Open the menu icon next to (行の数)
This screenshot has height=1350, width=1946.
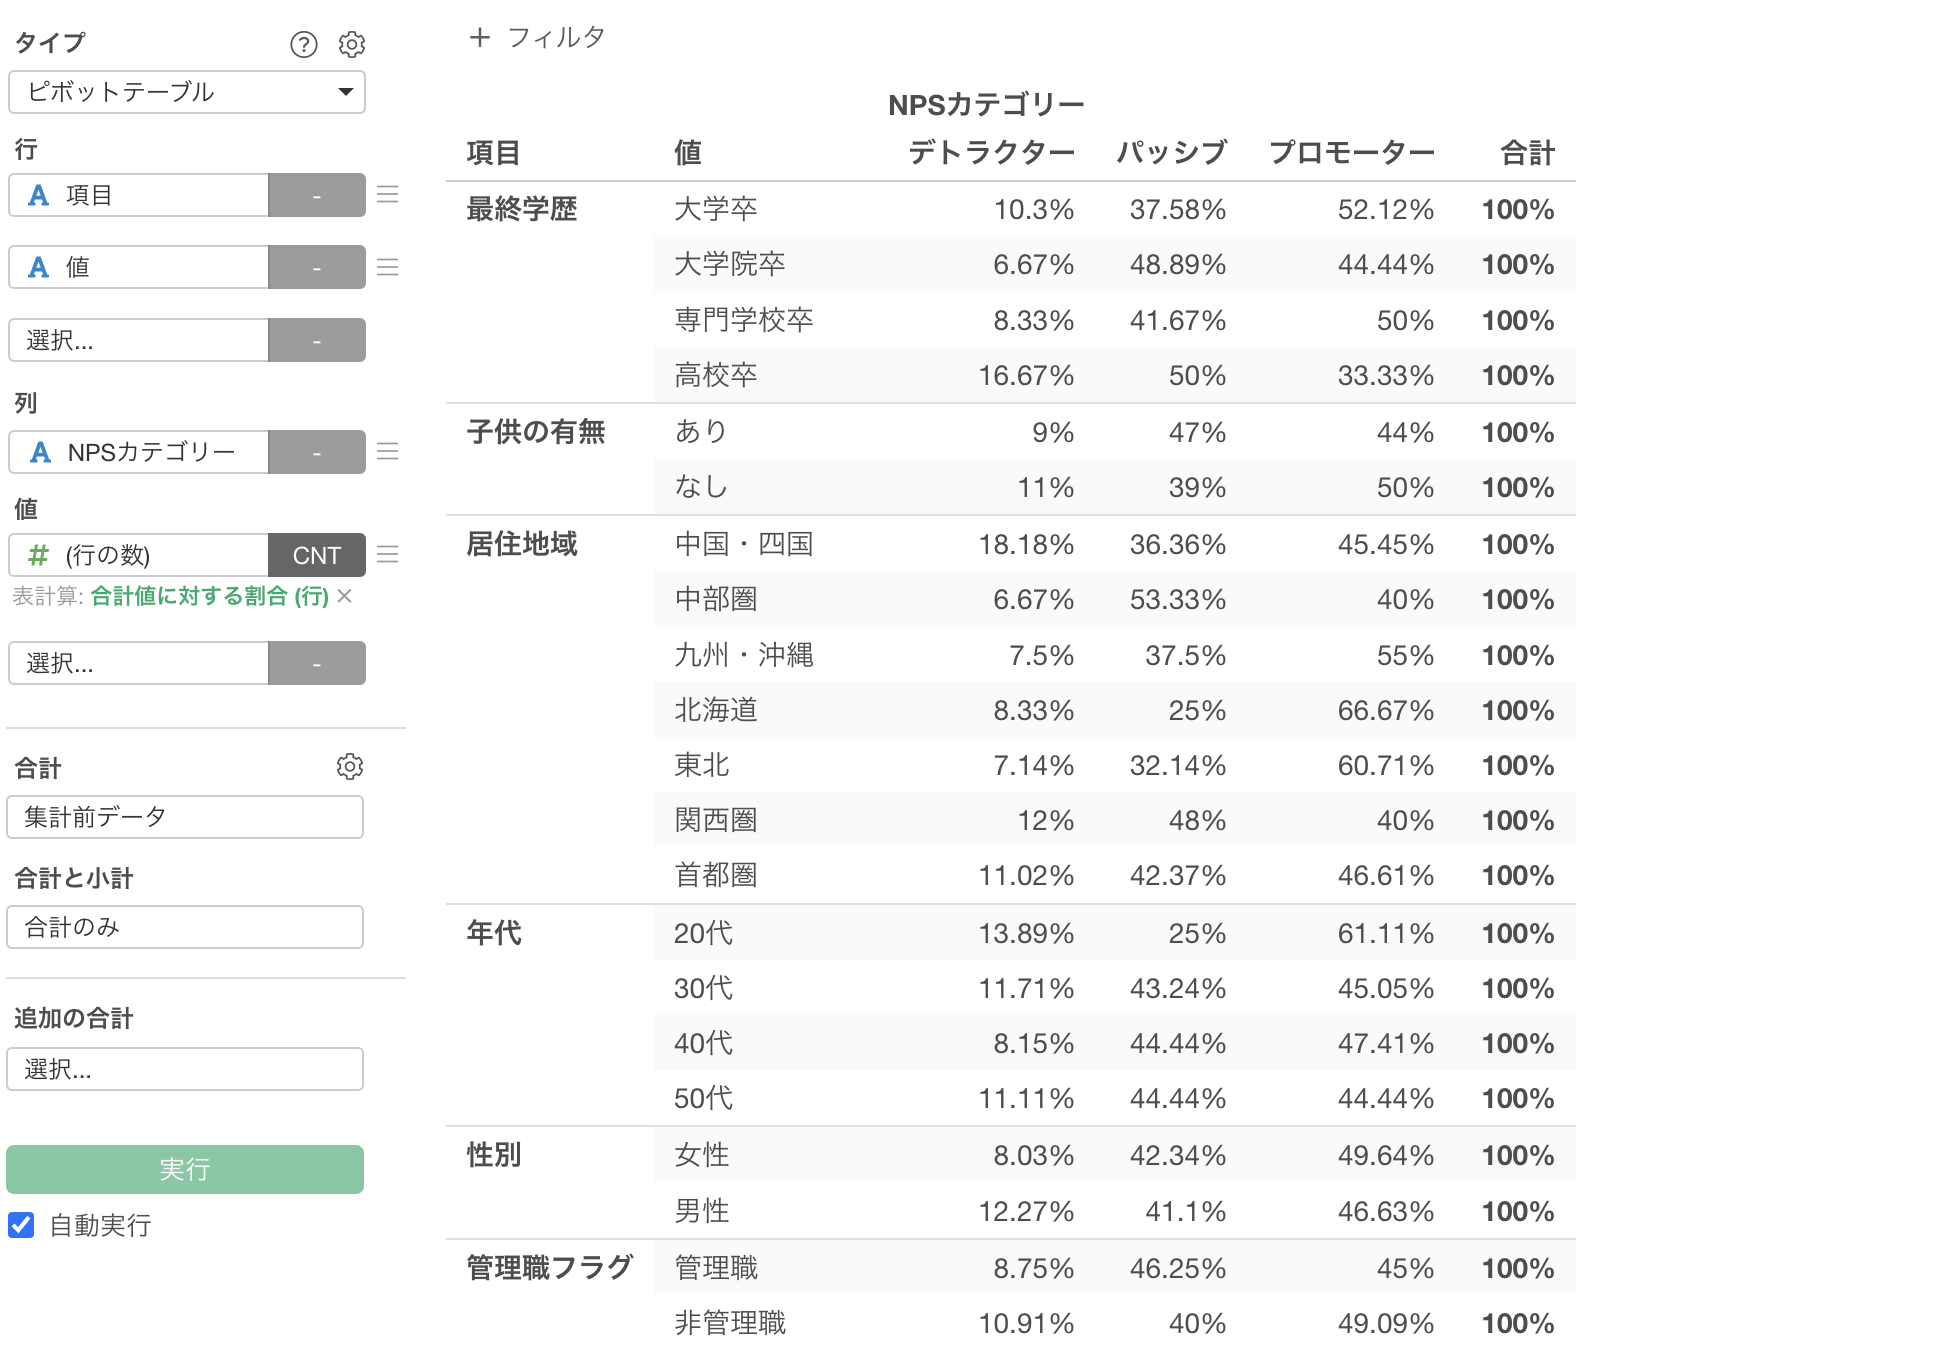pos(388,555)
